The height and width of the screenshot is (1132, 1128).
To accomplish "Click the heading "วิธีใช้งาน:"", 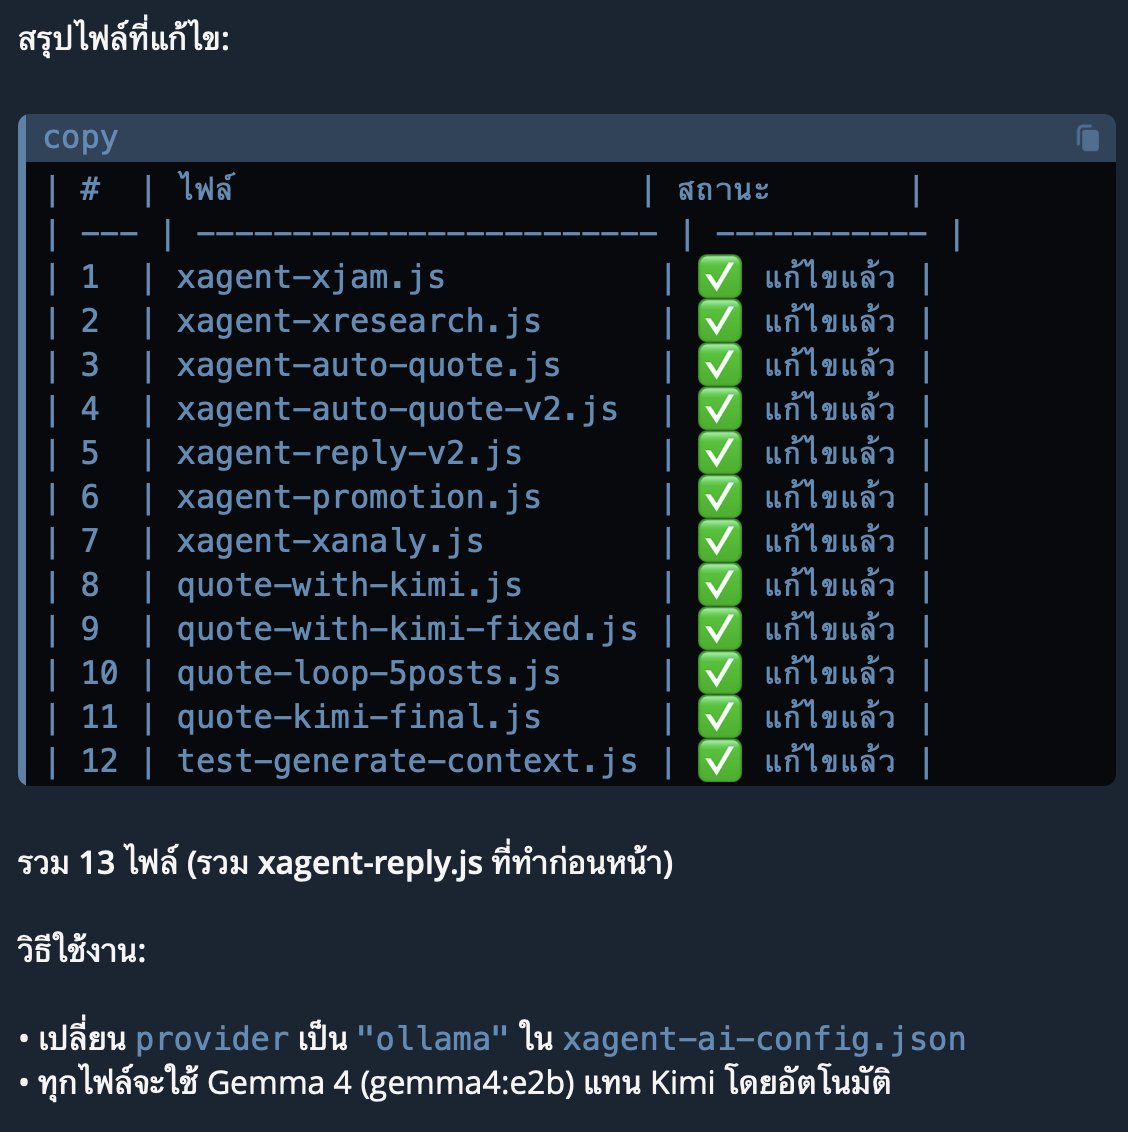I will click(82, 949).
